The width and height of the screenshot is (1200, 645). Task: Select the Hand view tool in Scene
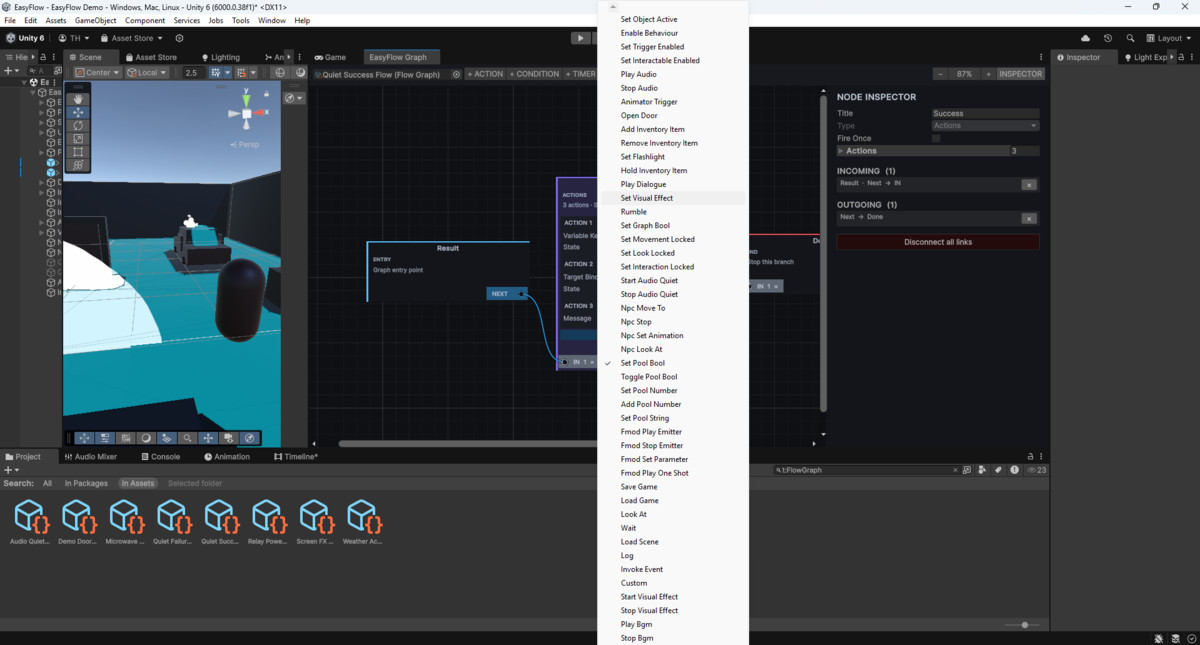coord(78,99)
